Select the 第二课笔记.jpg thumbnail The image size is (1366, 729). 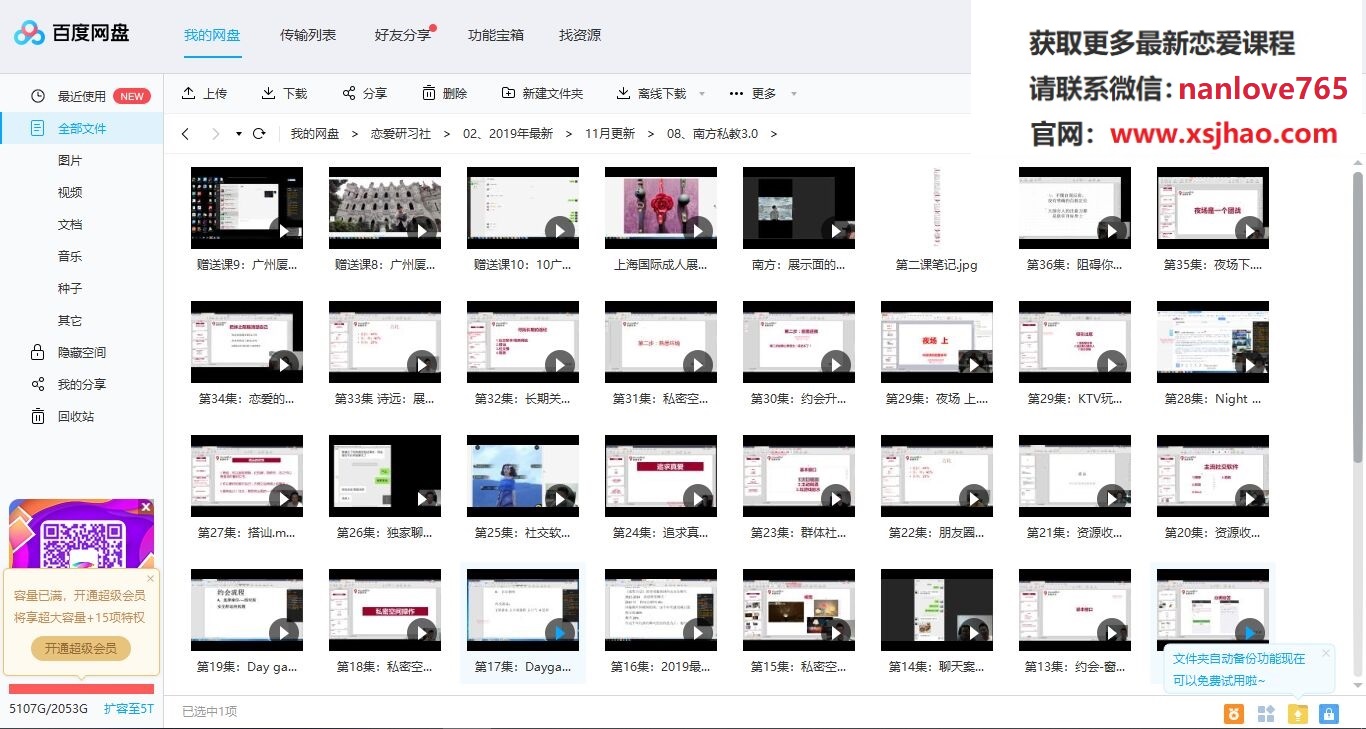(937, 208)
